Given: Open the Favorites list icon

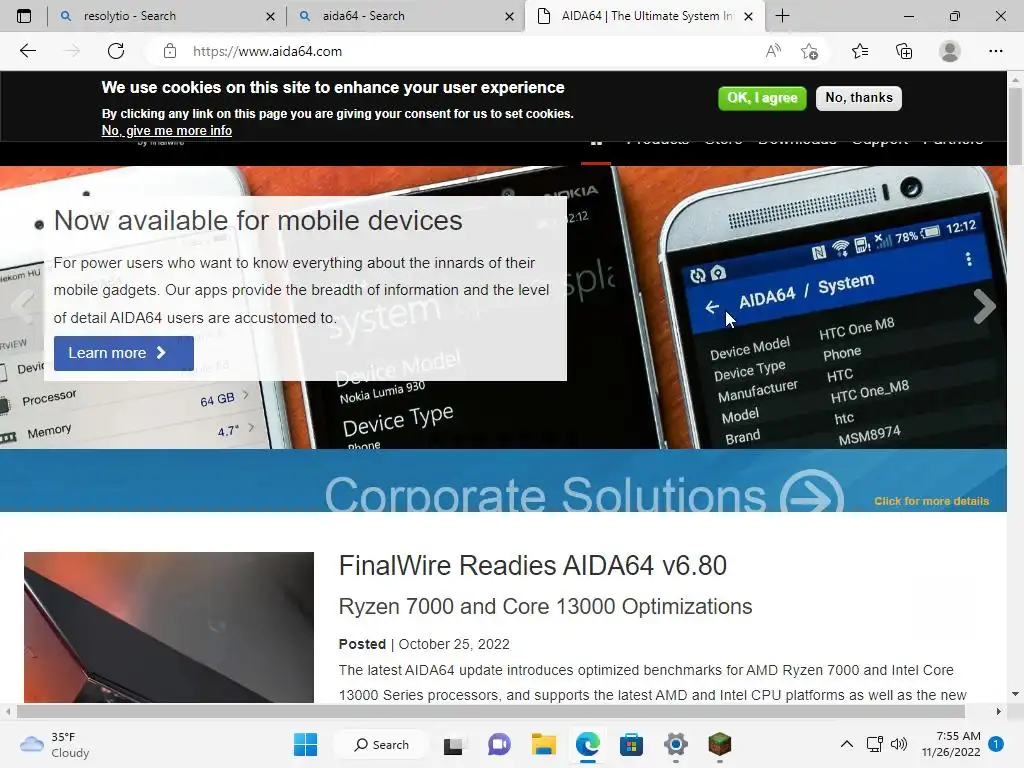Looking at the screenshot, I should pyautogui.click(x=860, y=51).
